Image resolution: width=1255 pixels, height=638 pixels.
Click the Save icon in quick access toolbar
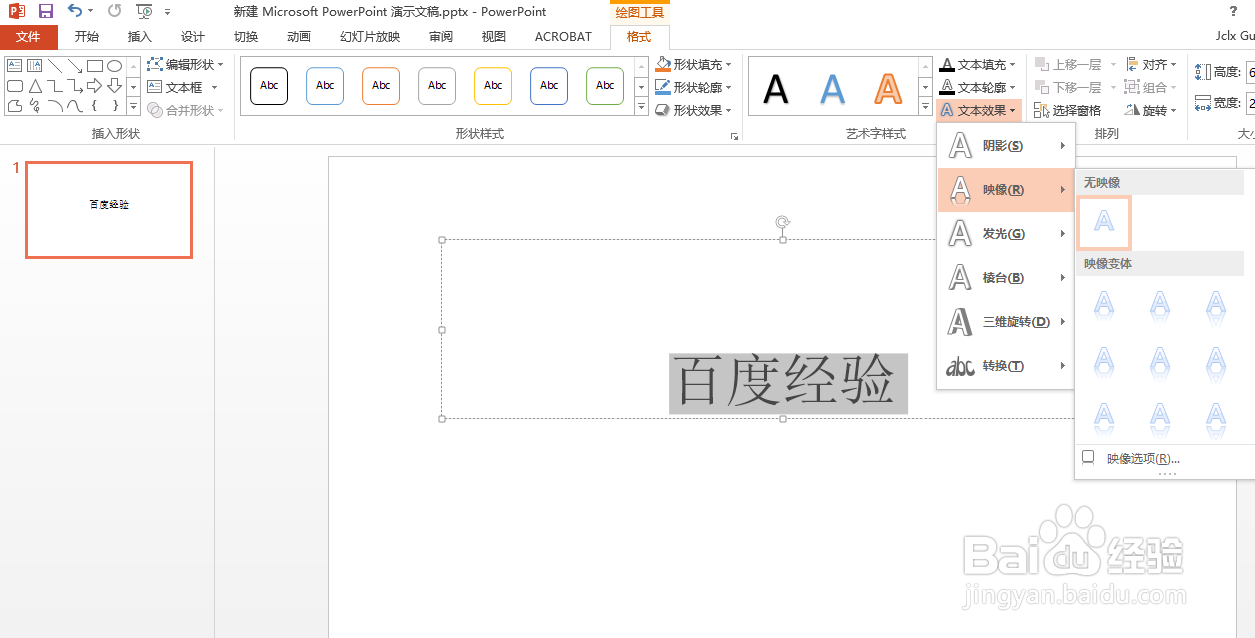click(x=45, y=11)
